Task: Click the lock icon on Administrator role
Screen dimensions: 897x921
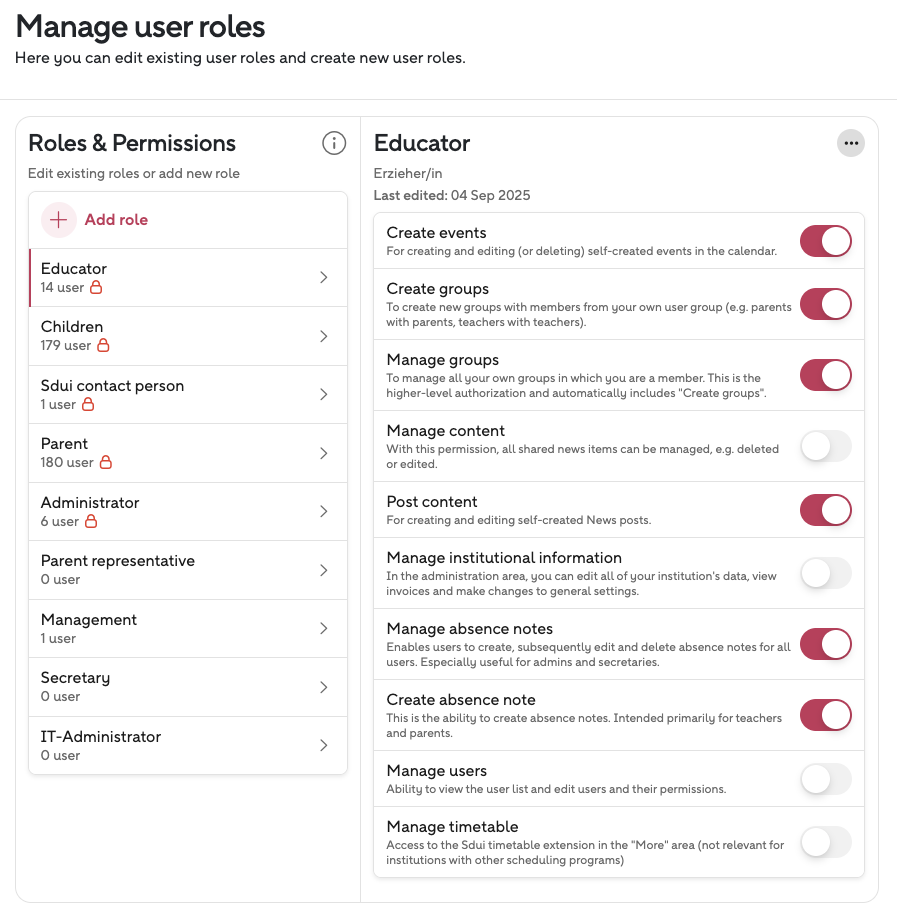Action: [x=91, y=522]
